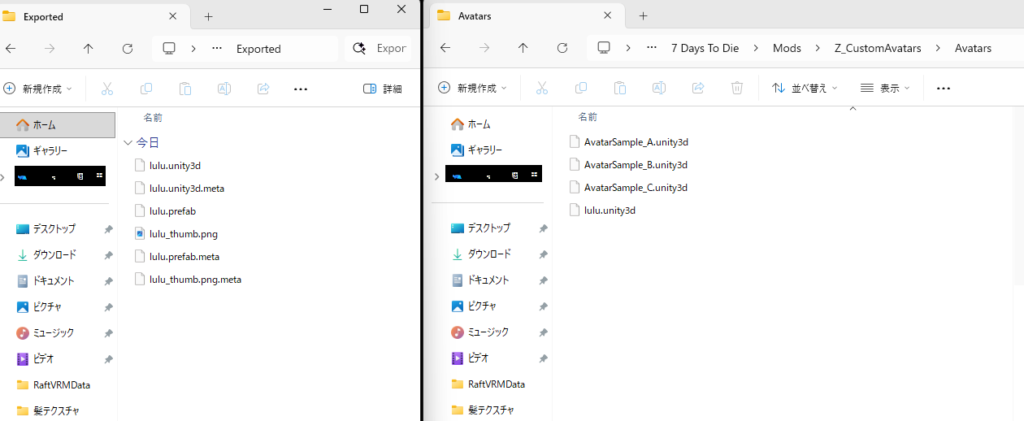The height and width of the screenshot is (421, 1024).
Task: Collapse the 今日 group in Exported list
Action: point(127,143)
